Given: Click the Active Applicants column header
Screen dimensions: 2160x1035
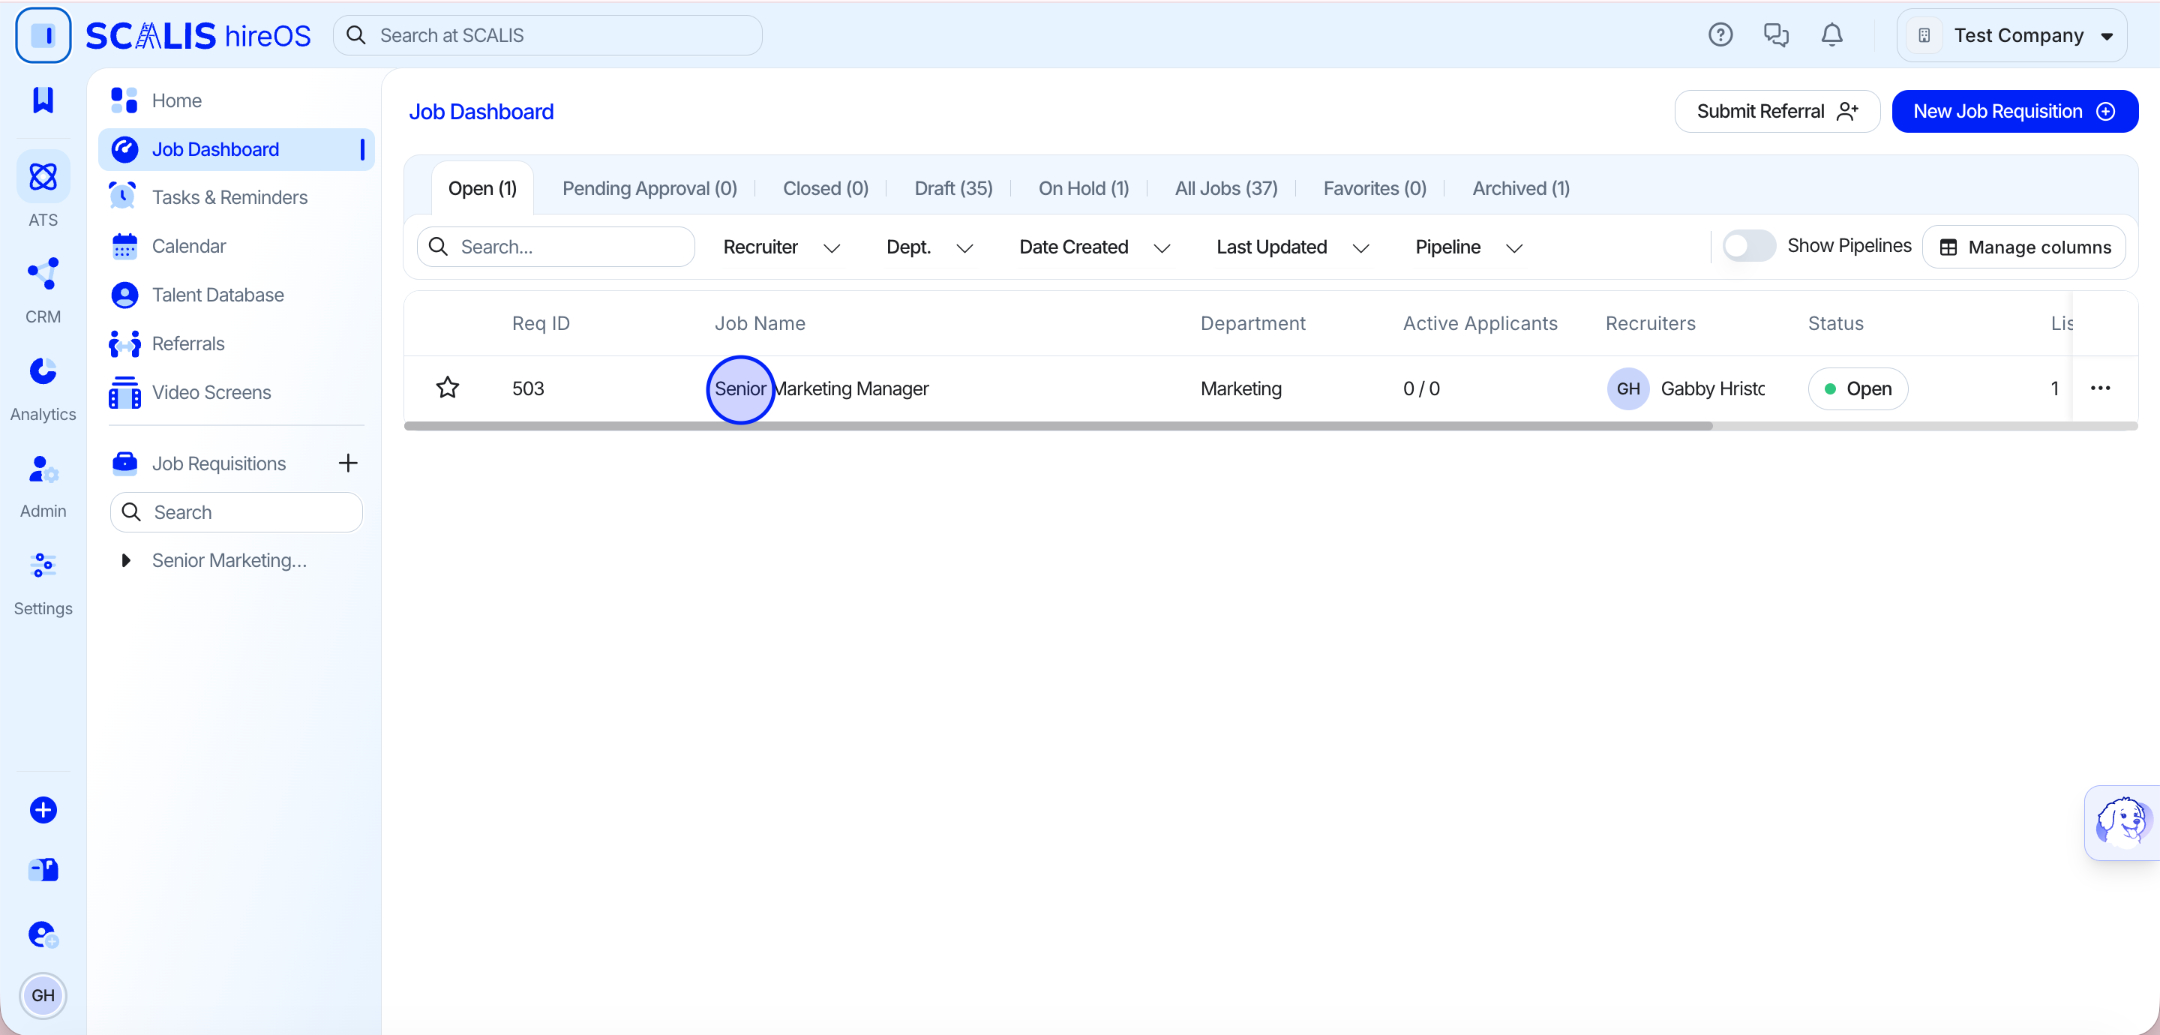Looking at the screenshot, I should pyautogui.click(x=1480, y=323).
